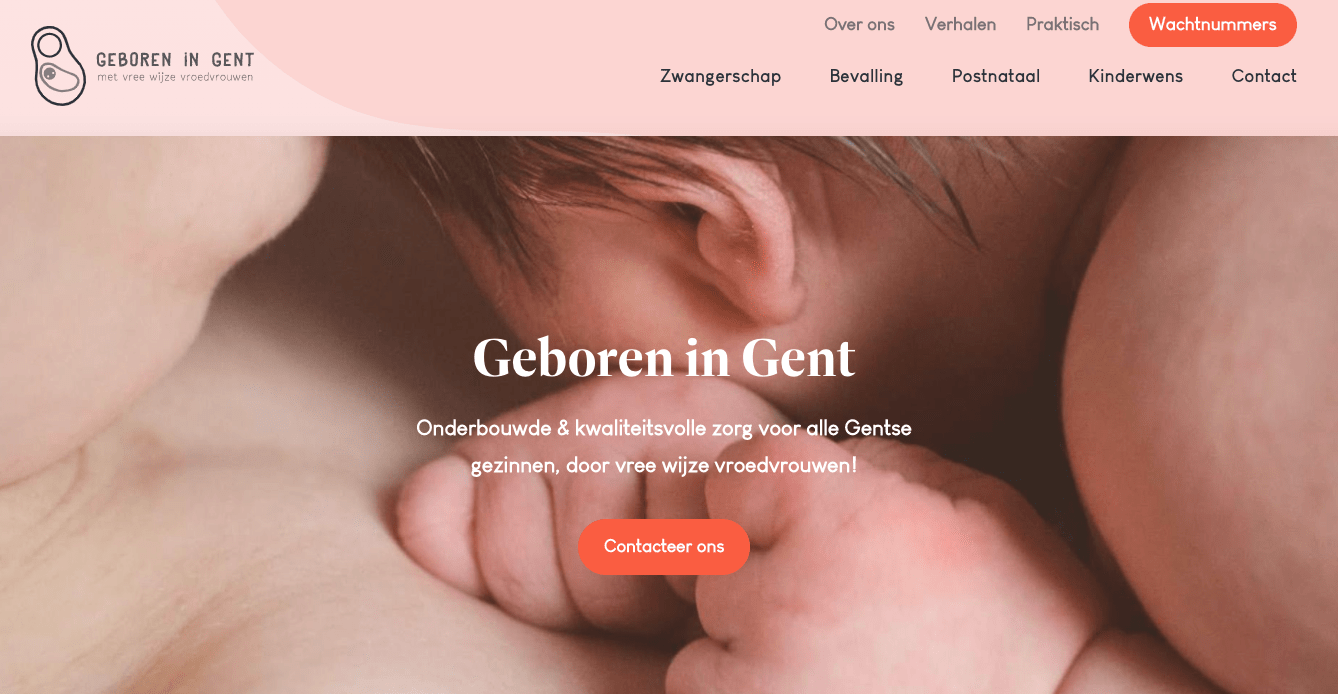Viewport: 1338px width, 694px height.
Task: Open the Praktisch menu item
Action: click(x=1062, y=24)
